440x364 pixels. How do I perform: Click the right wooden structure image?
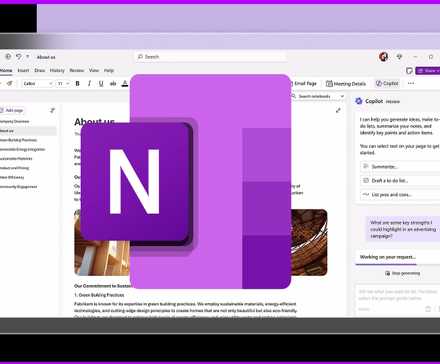coord(309,242)
